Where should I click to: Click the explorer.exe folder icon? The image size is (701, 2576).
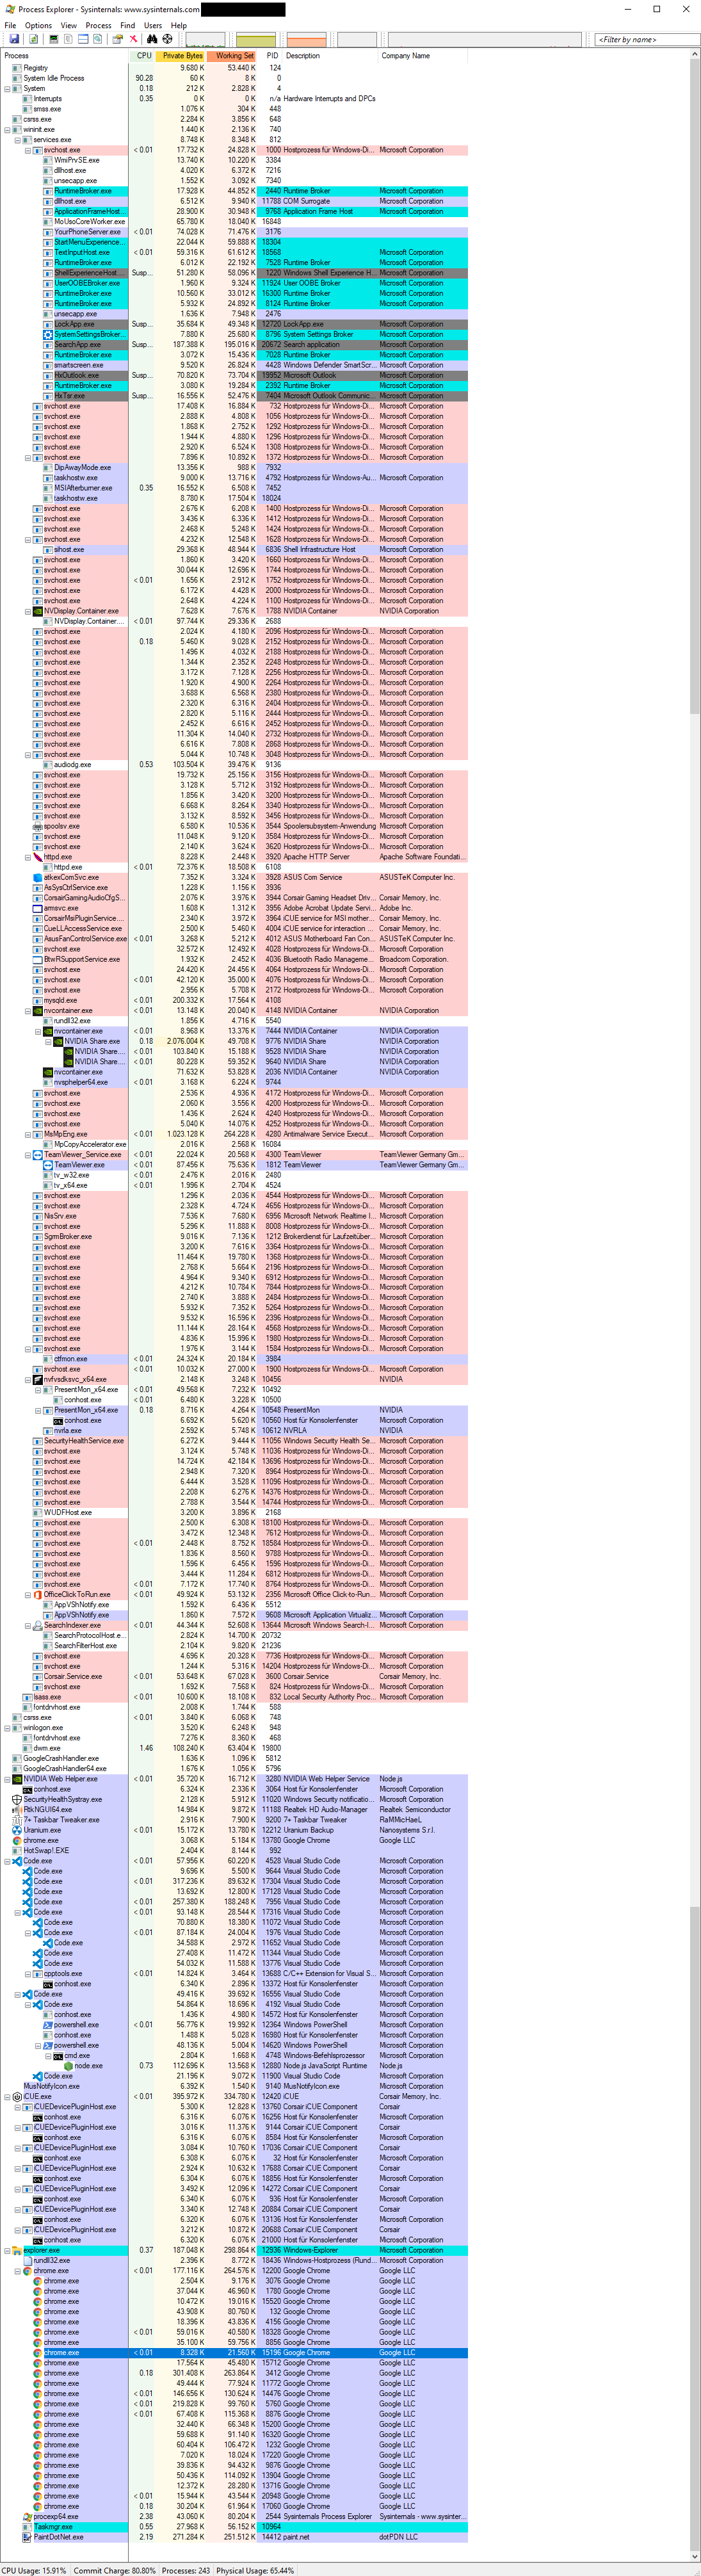click(17, 2250)
